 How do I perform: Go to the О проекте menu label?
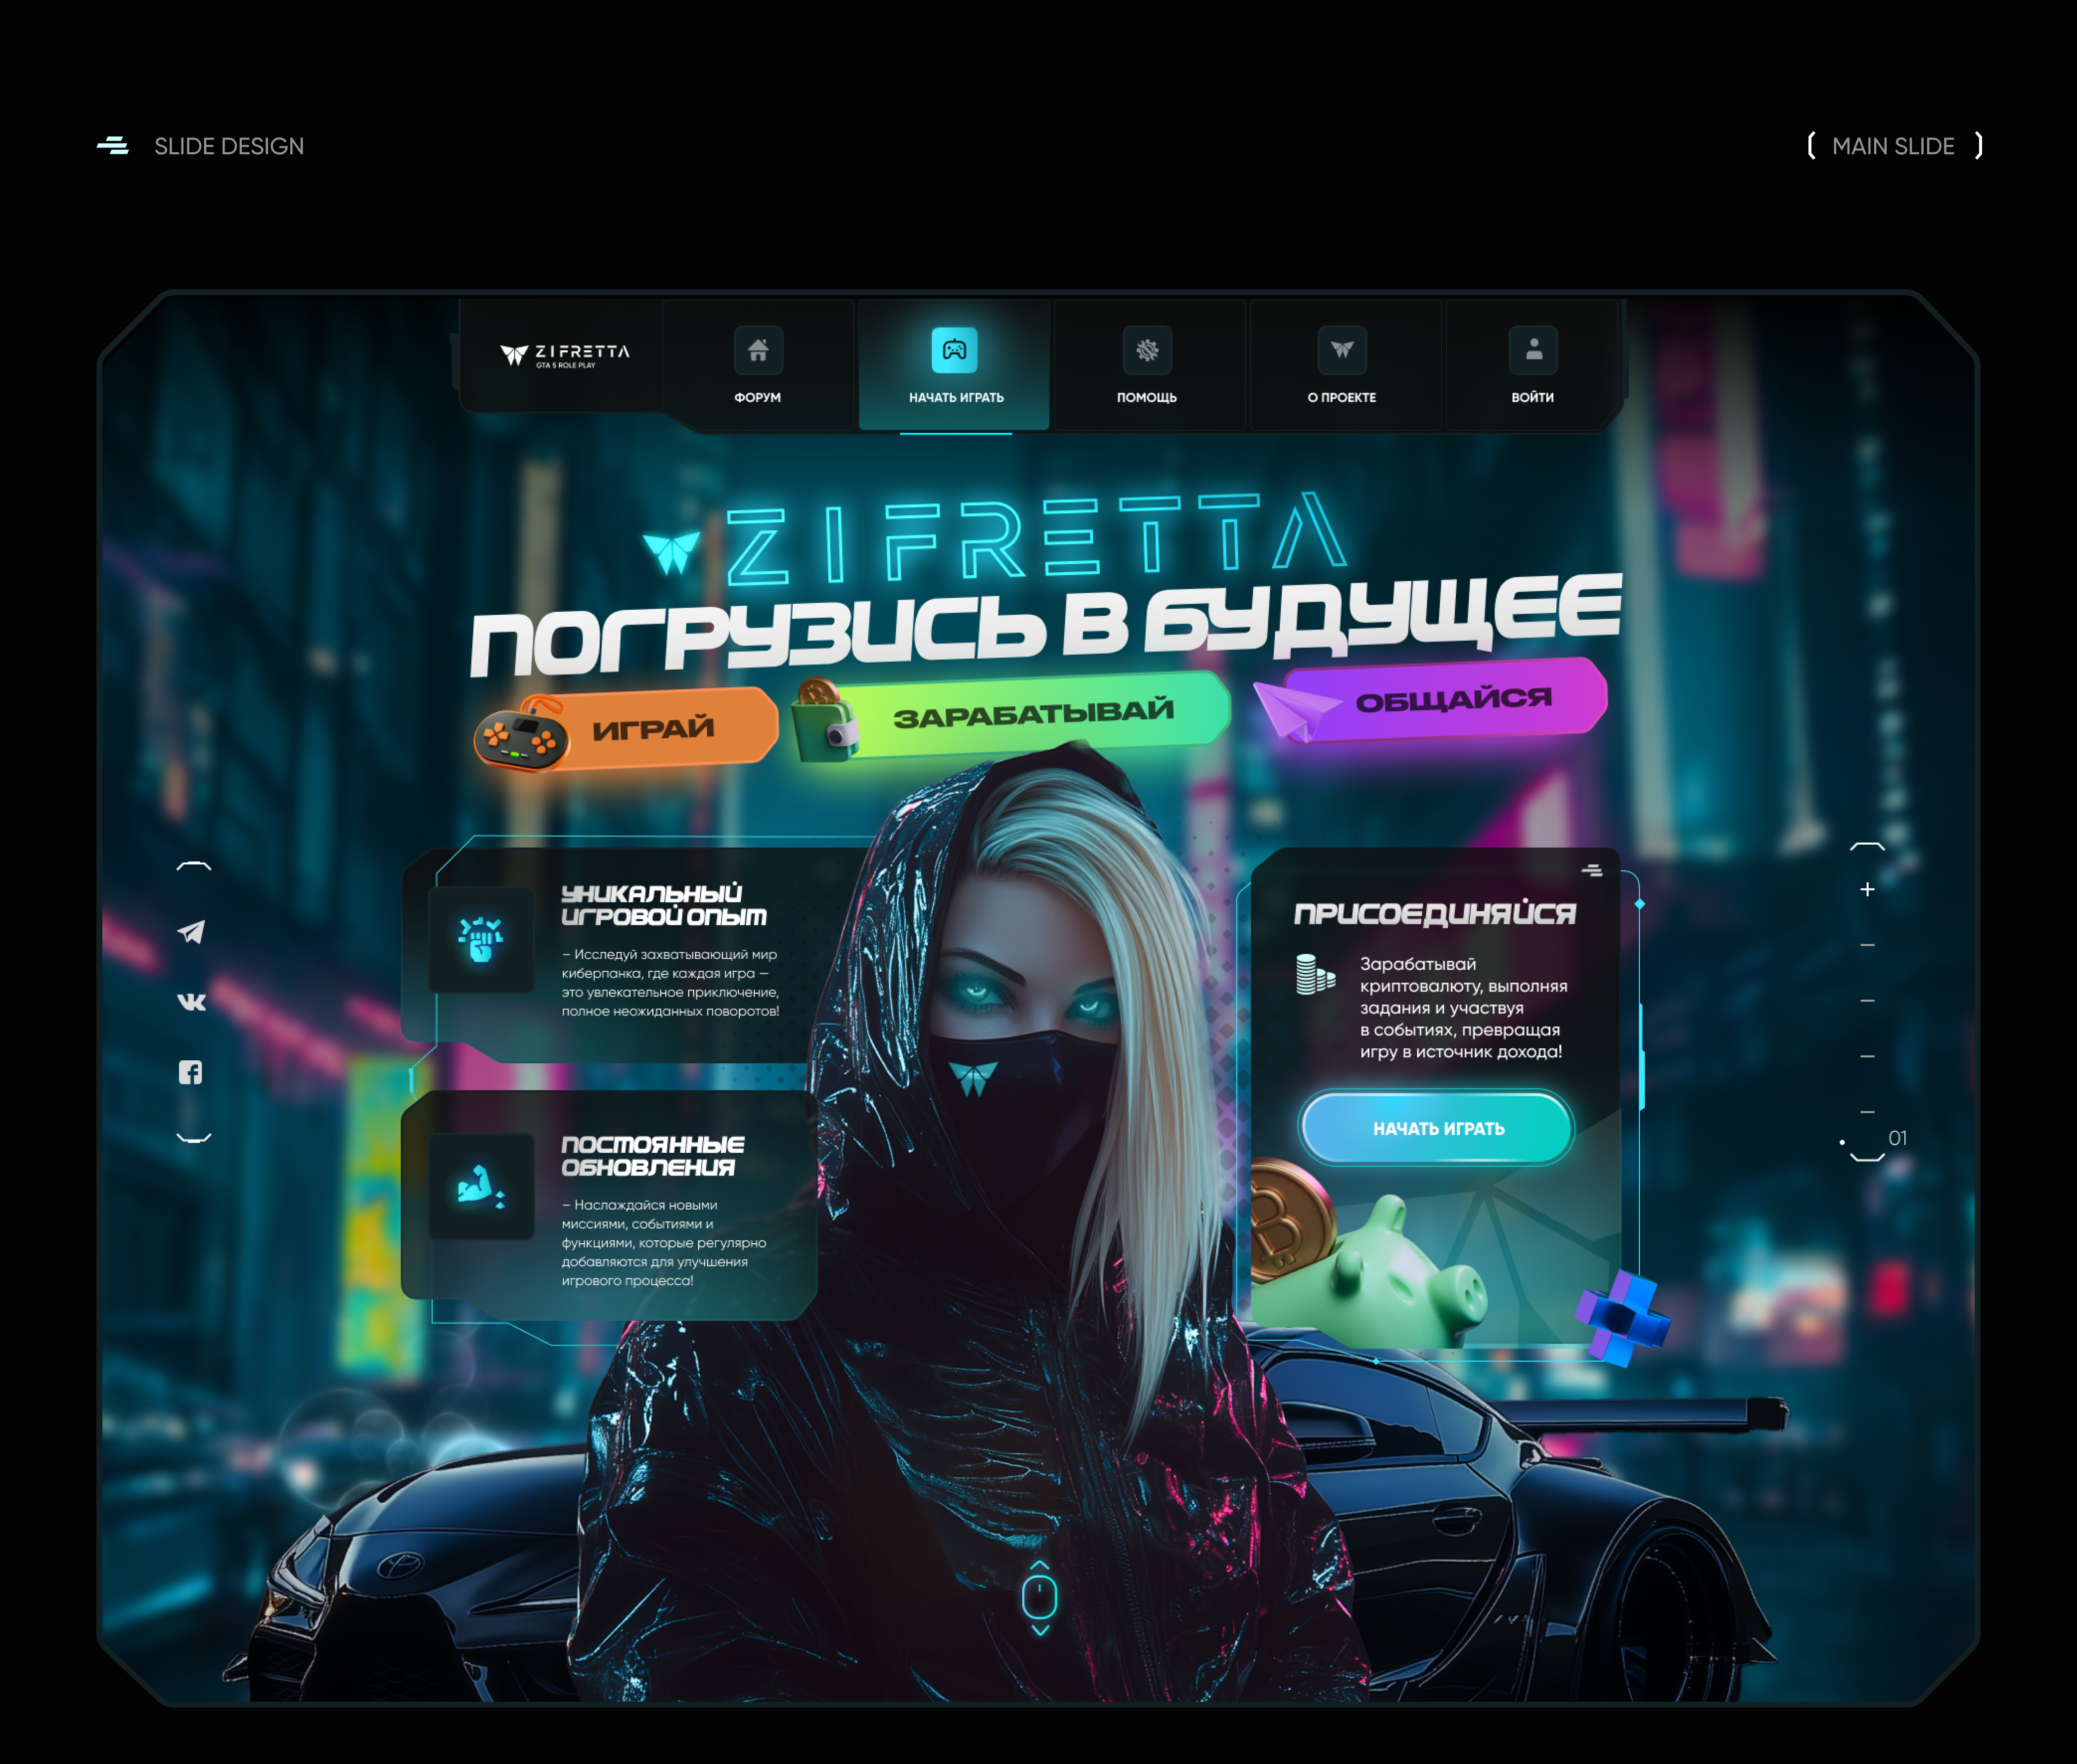point(1342,398)
